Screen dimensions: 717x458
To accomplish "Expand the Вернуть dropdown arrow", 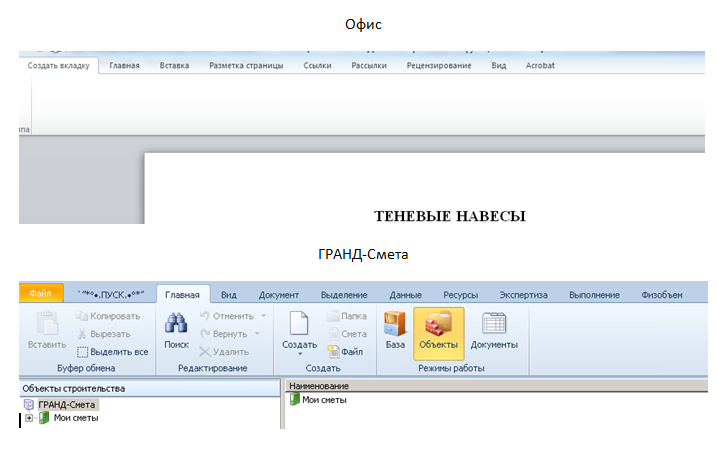I will click(x=257, y=334).
